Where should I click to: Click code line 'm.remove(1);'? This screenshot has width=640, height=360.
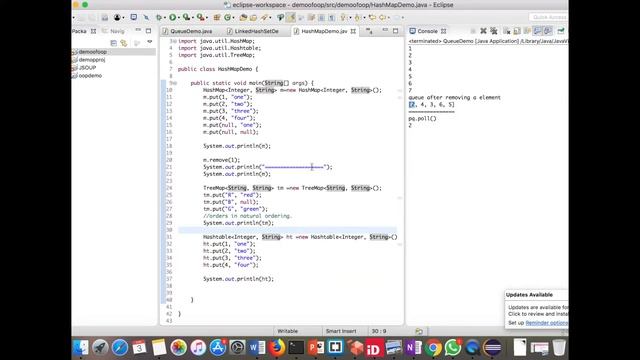222,160
